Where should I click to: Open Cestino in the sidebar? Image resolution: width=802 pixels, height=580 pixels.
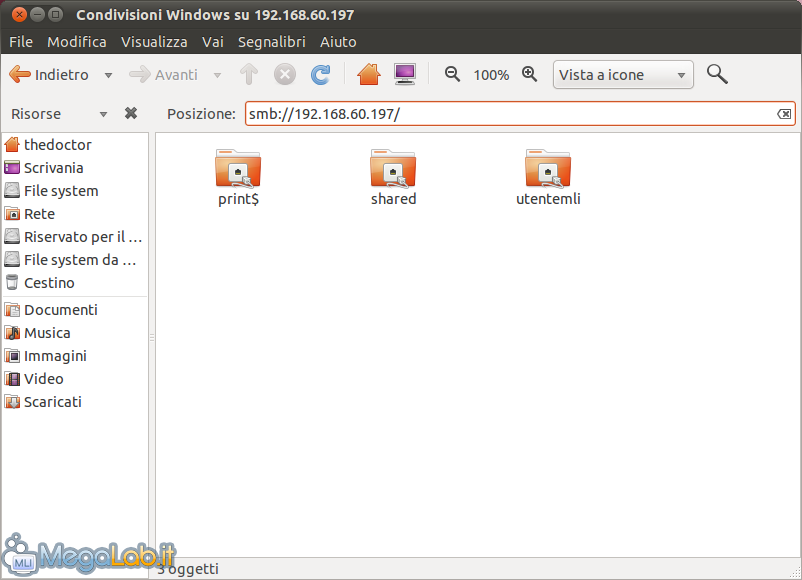coord(75,283)
